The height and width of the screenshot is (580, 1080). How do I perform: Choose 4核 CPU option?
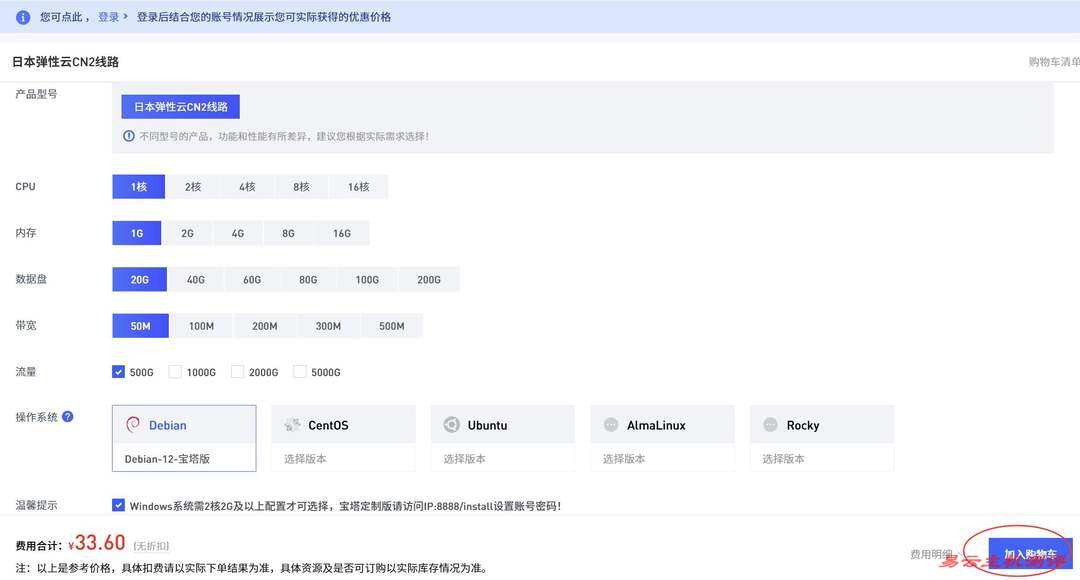point(247,187)
